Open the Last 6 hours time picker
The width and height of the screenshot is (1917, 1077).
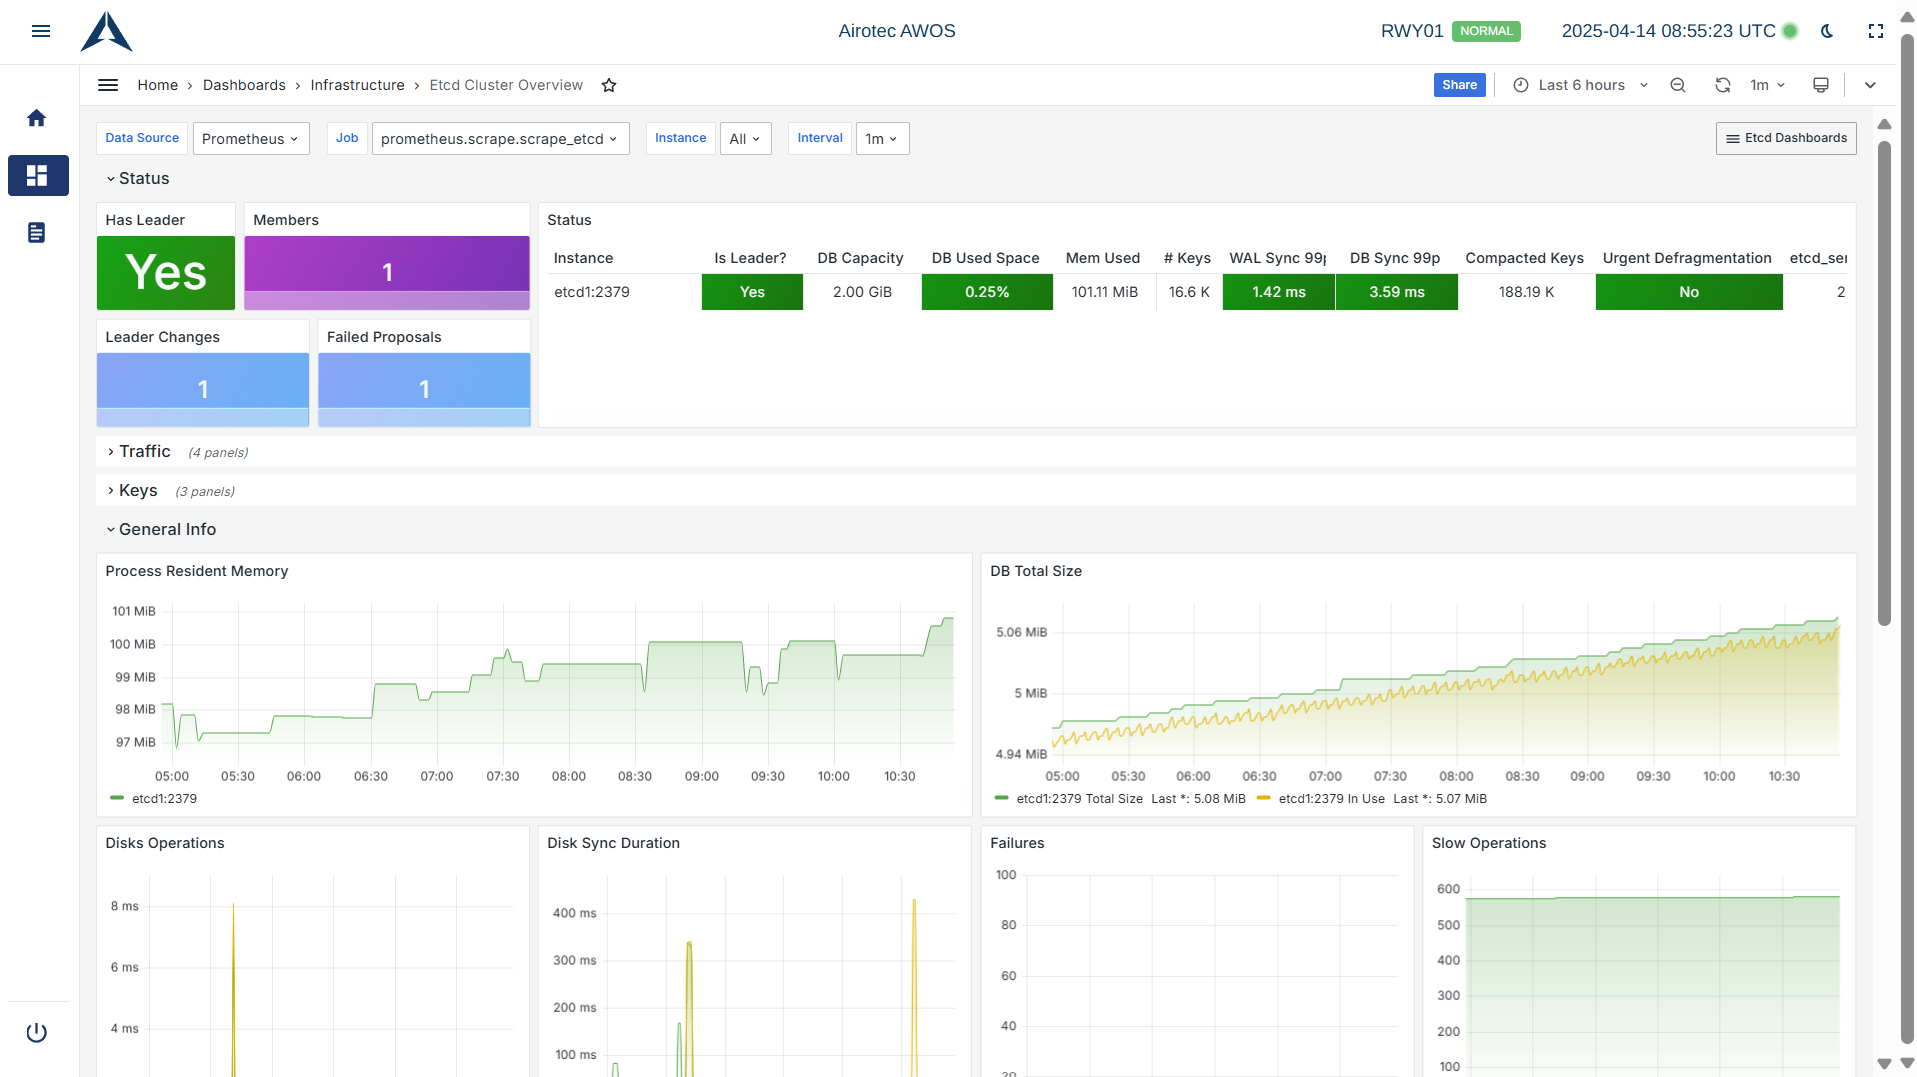(1581, 86)
